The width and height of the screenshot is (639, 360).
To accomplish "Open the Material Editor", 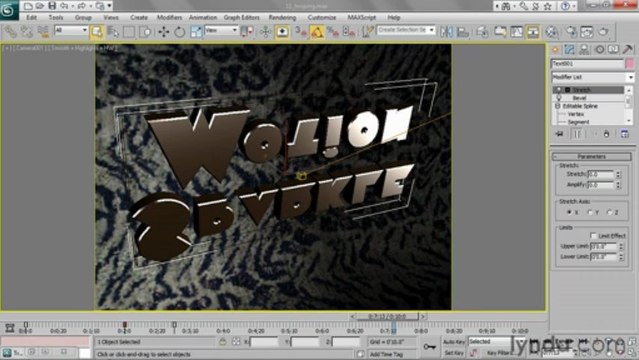I will (x=551, y=32).
